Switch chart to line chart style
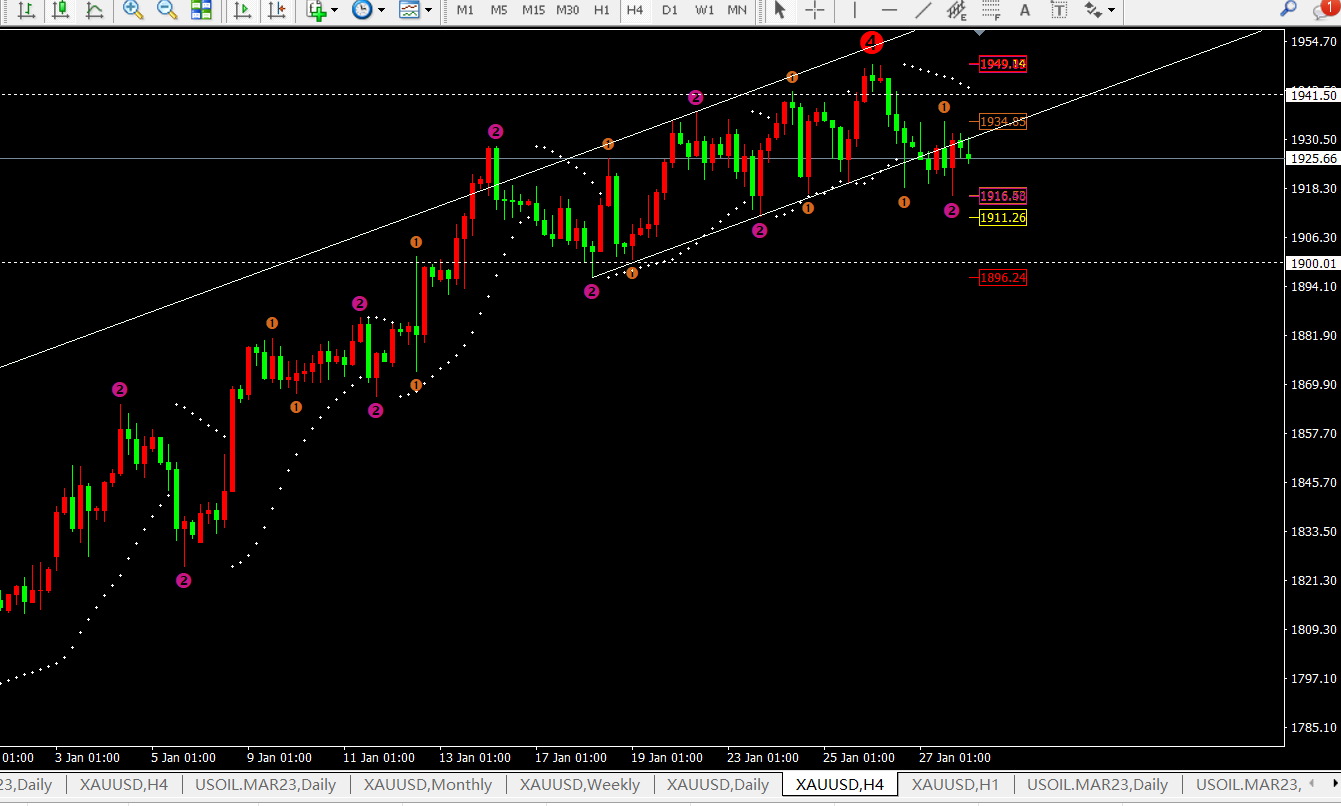Screen dimensions: 1341x806 point(94,11)
